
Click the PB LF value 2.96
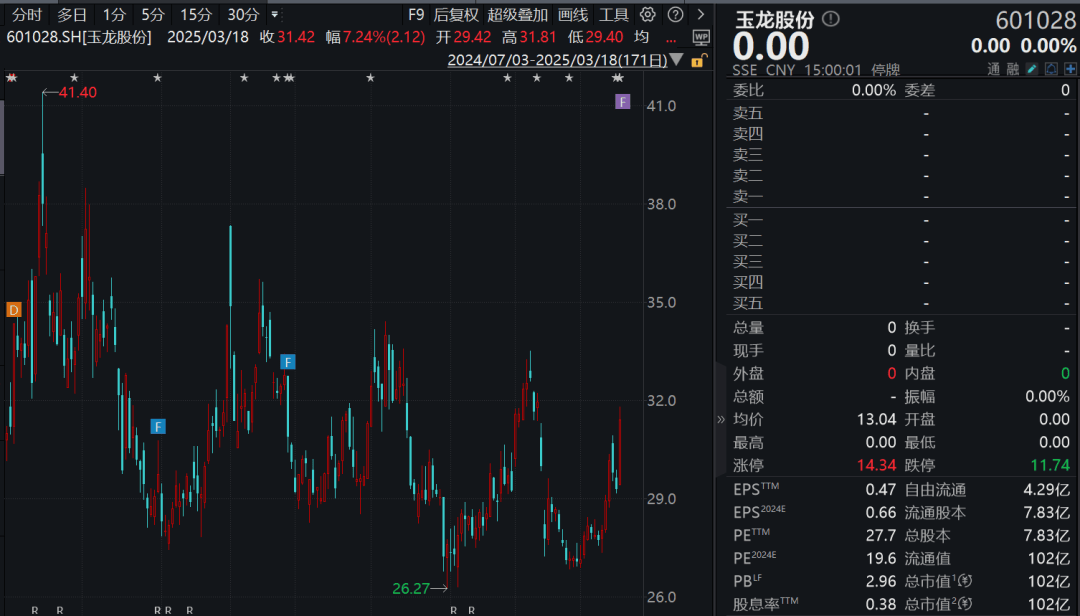click(x=881, y=581)
